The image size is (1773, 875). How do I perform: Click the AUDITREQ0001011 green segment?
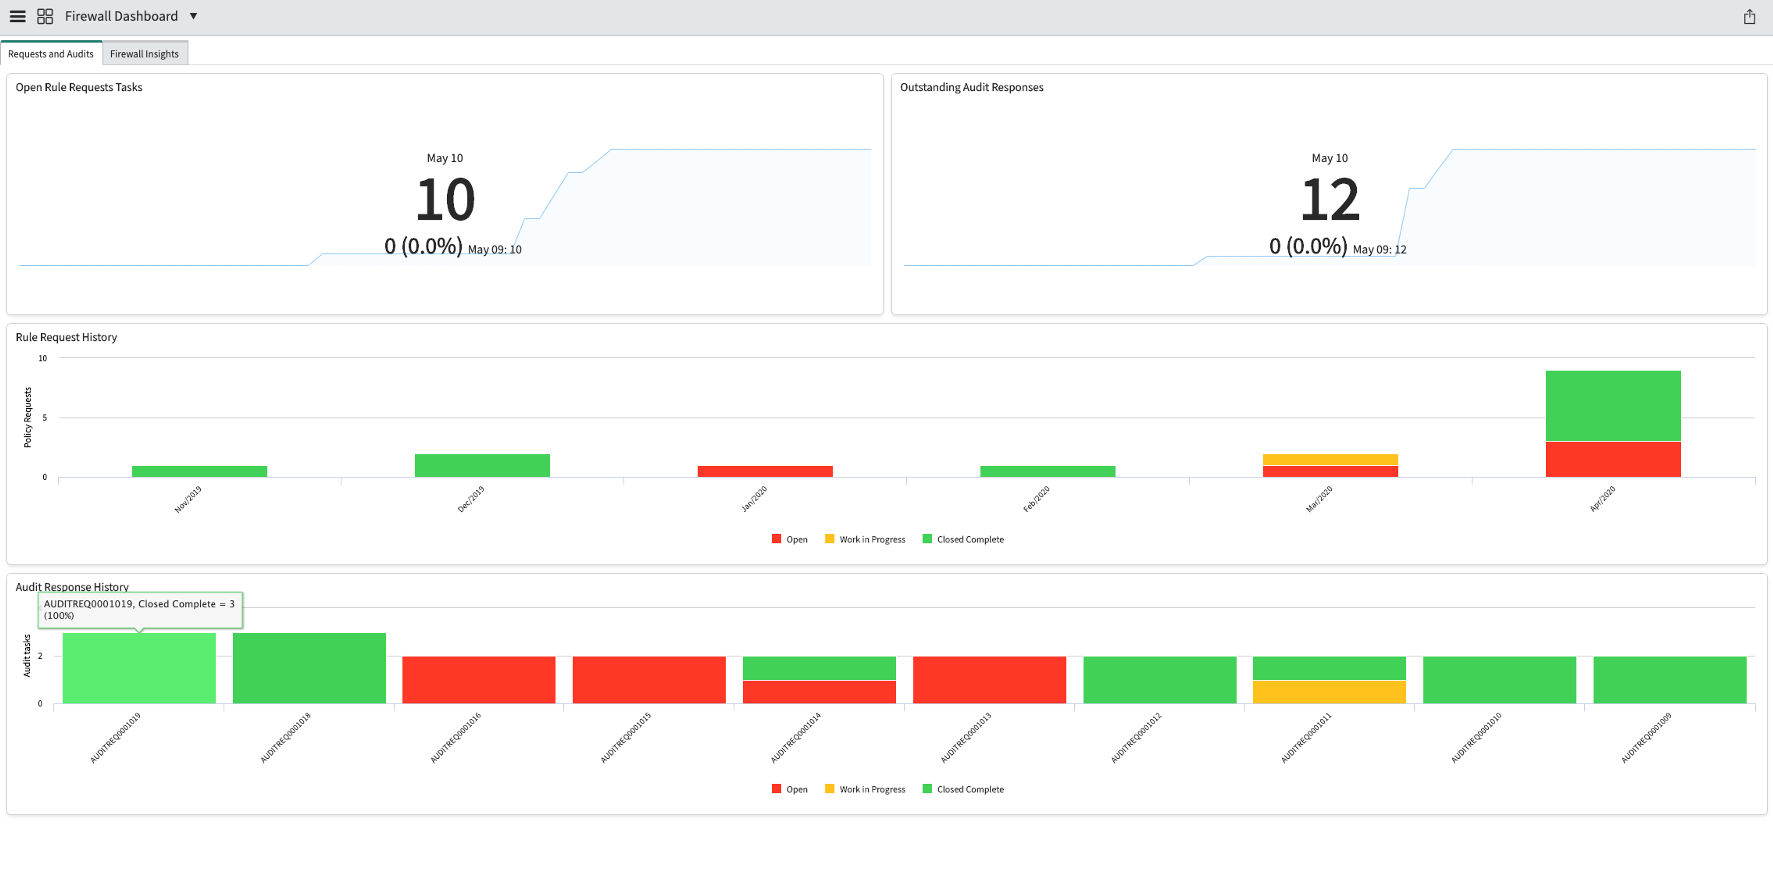coord(1330,668)
